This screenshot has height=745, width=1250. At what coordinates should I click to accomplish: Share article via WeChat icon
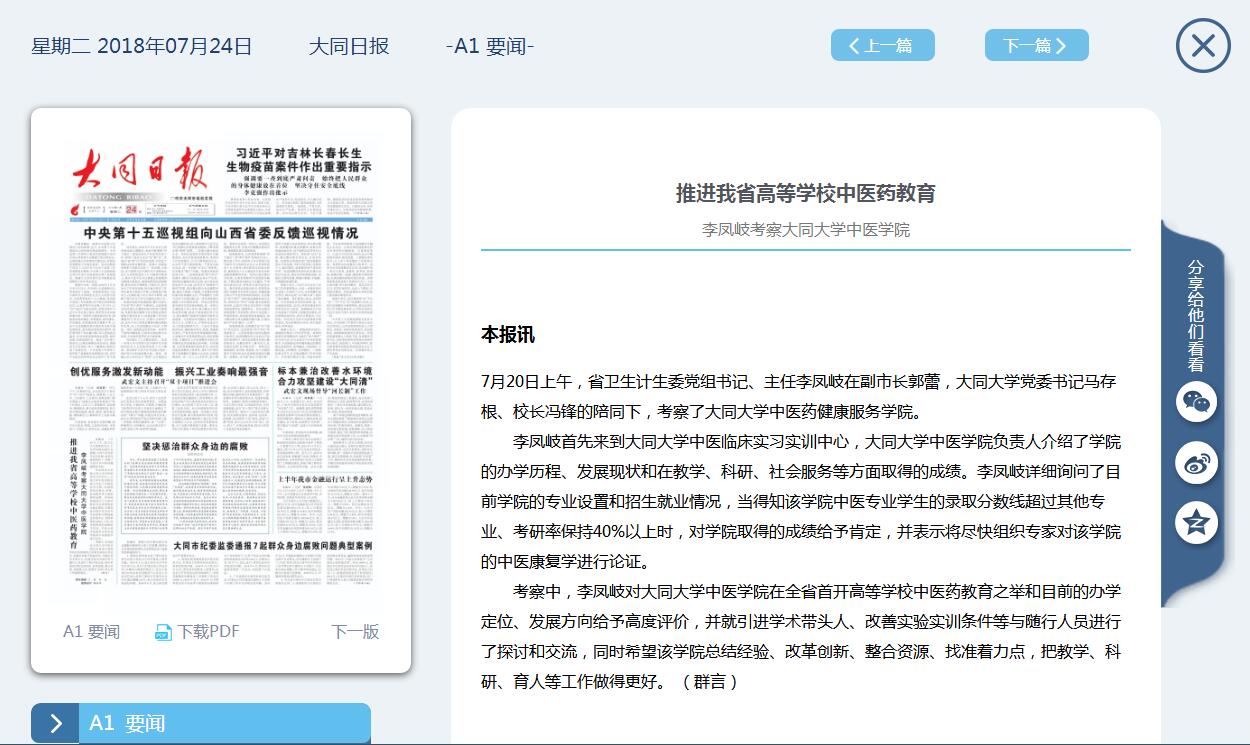coord(1196,402)
